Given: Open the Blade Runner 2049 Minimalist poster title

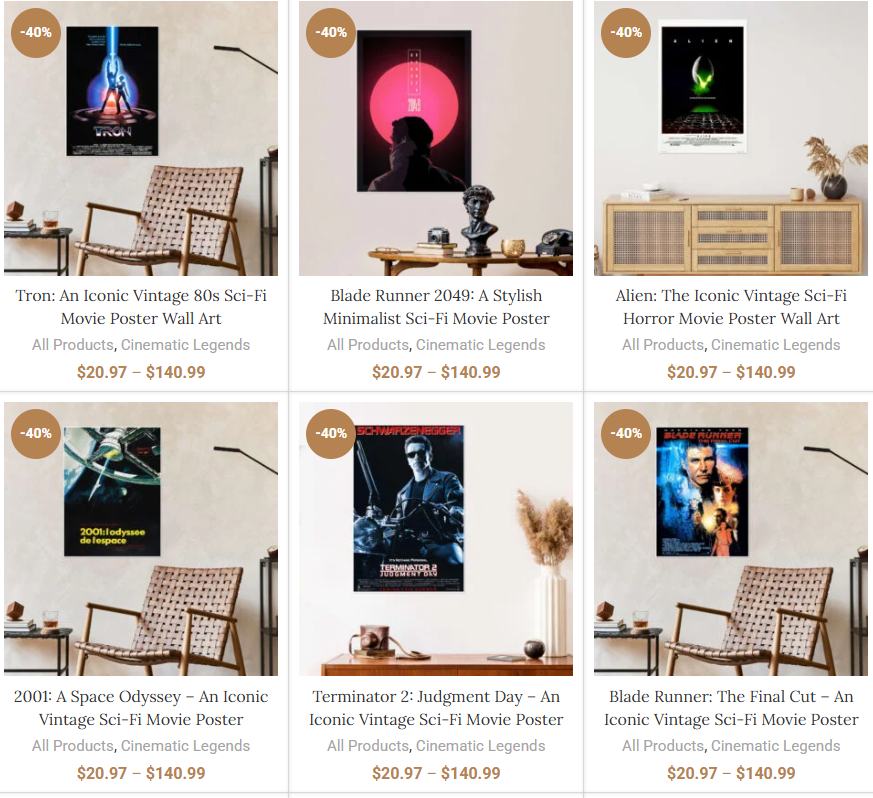Looking at the screenshot, I should coord(436,307).
